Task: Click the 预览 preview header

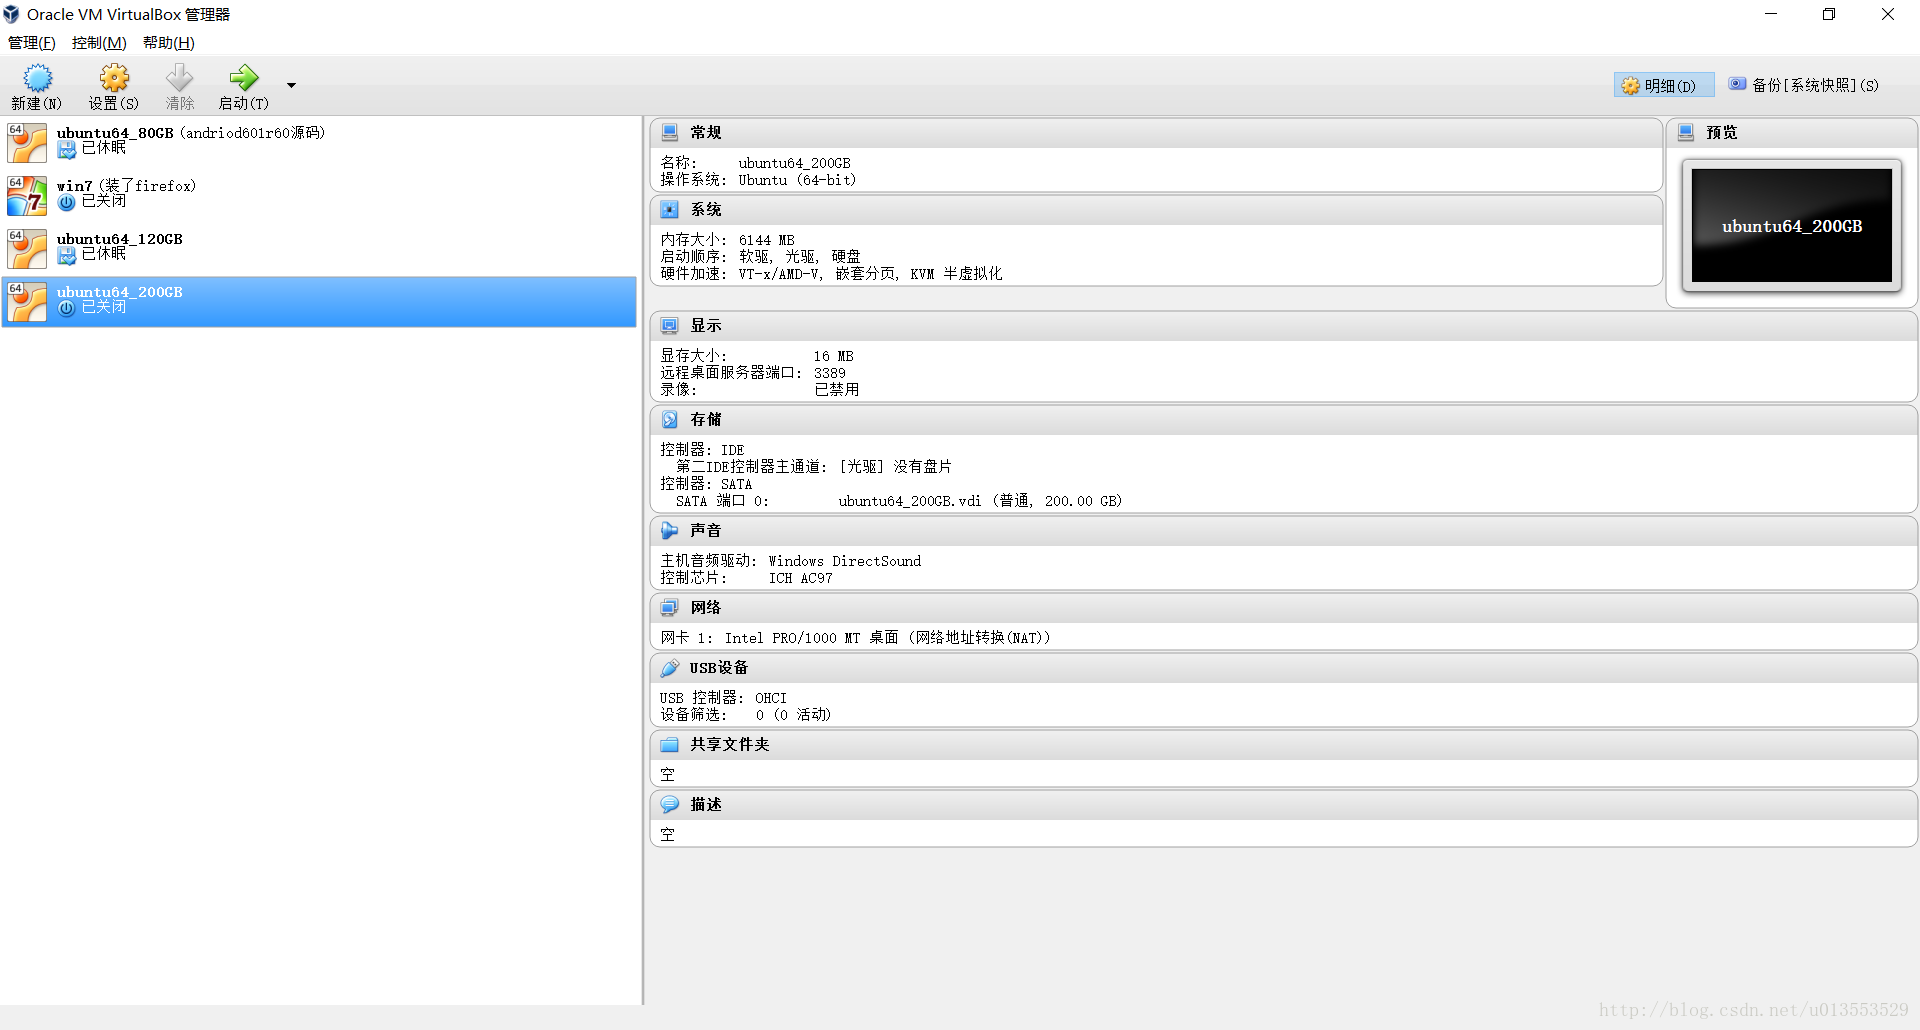Action: click(x=1721, y=133)
